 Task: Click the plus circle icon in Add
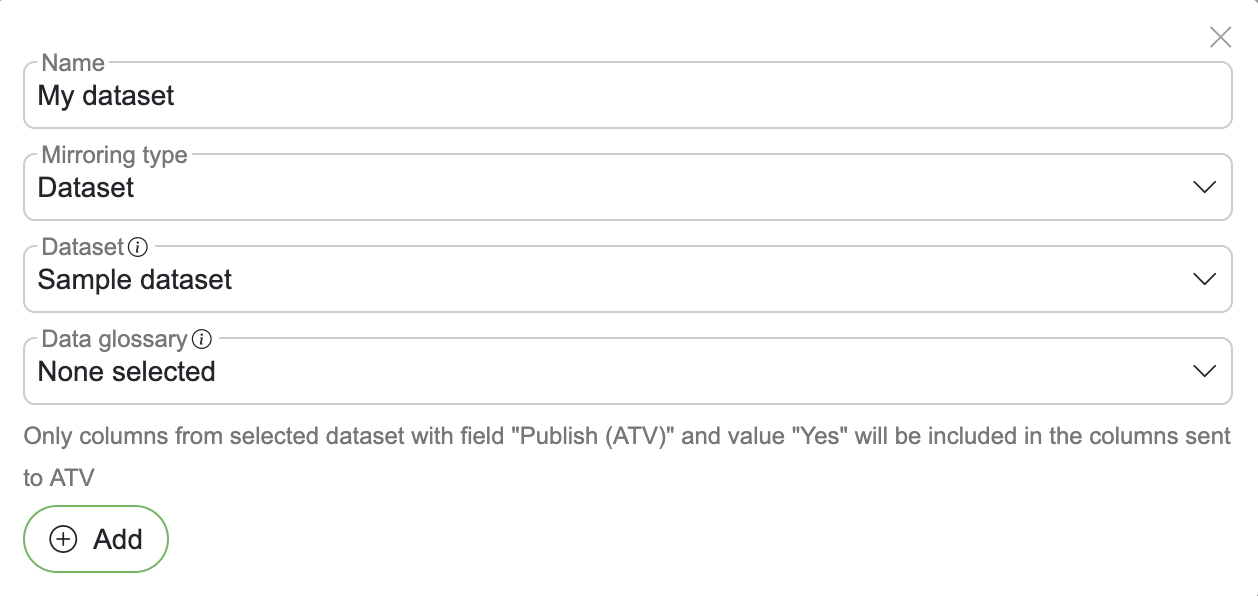click(x=63, y=540)
